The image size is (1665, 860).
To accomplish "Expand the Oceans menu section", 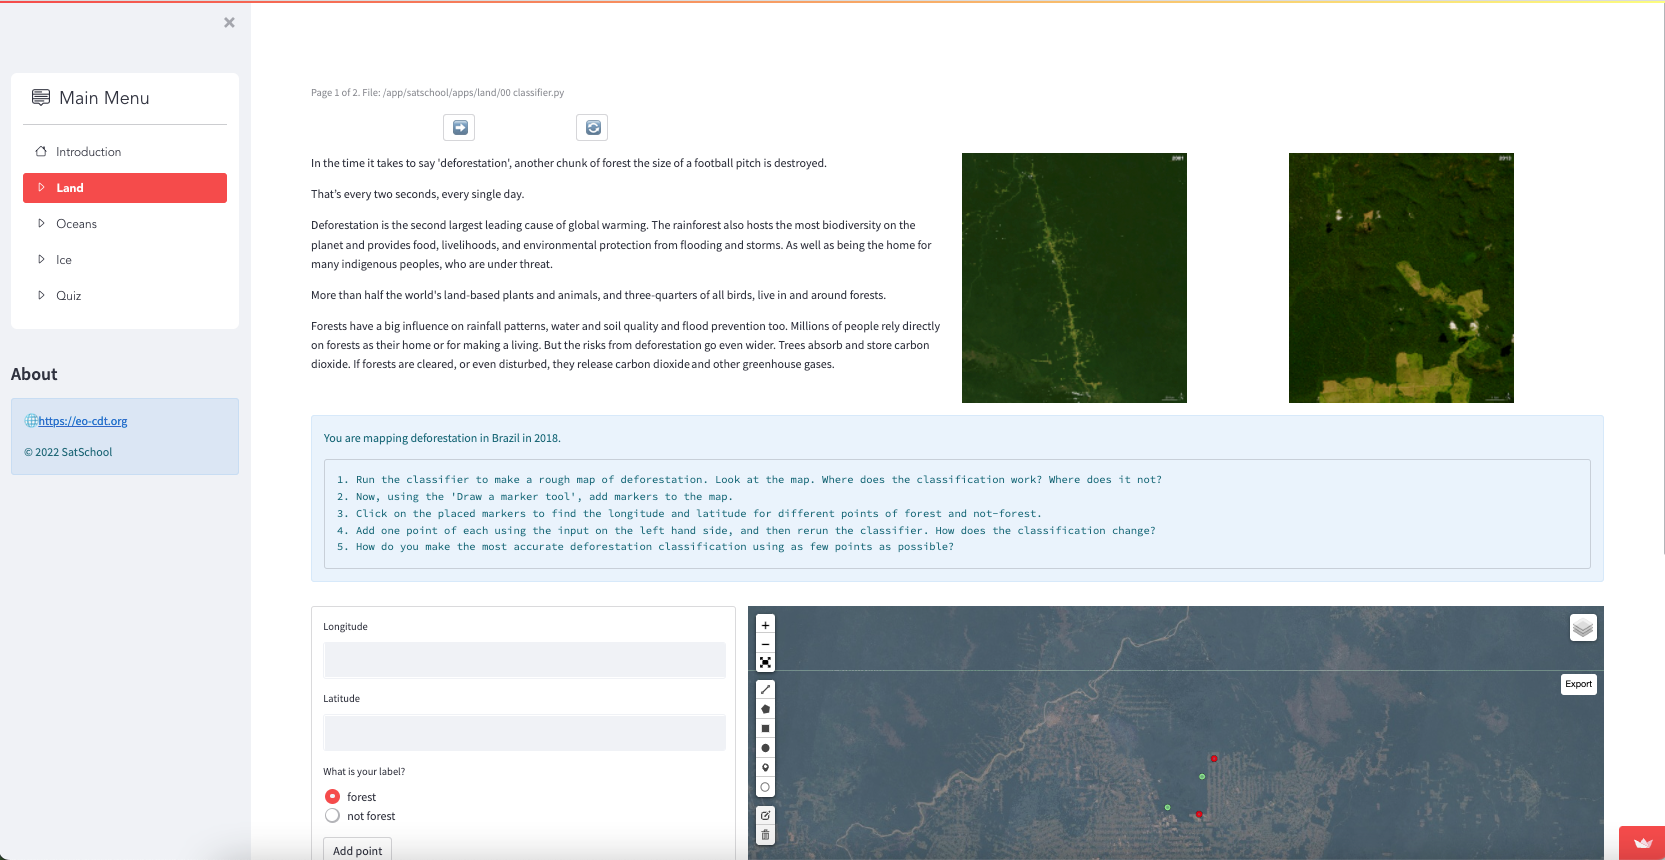I will click(76, 224).
